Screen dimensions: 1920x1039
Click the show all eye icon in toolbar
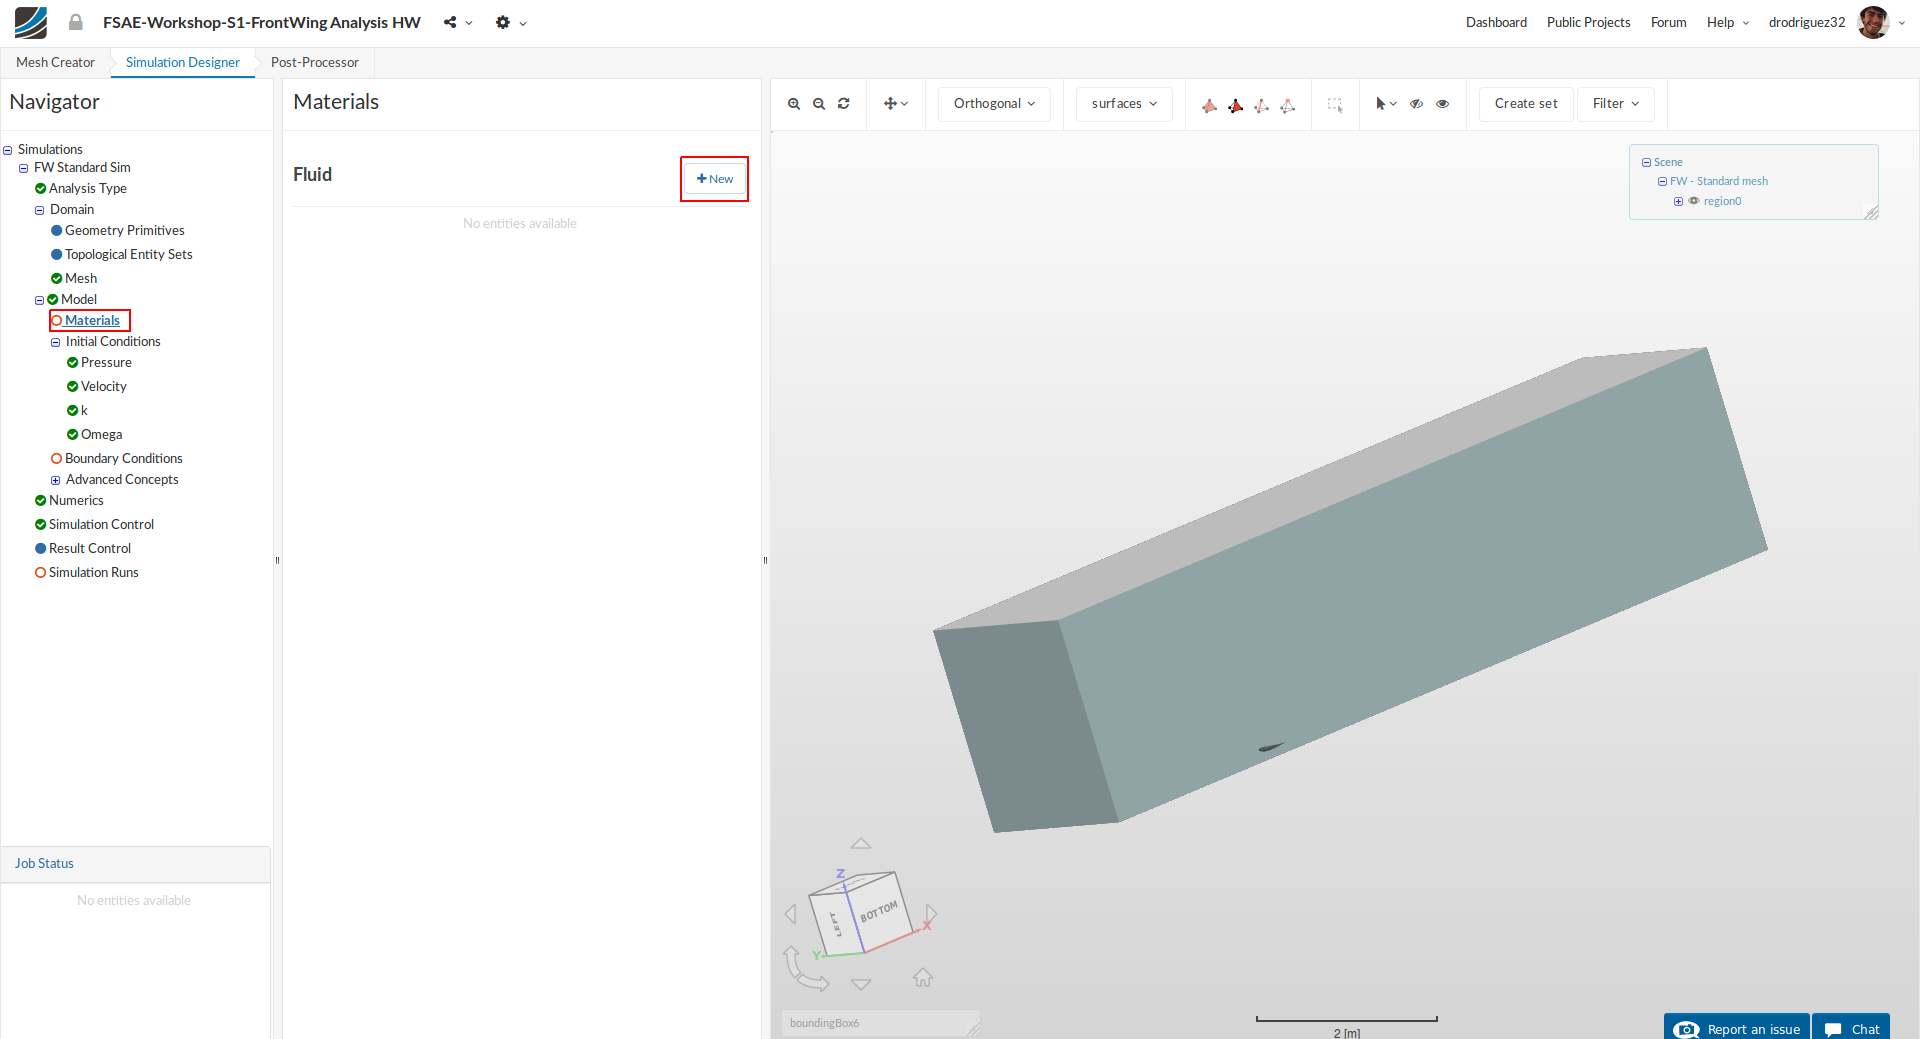tap(1442, 104)
